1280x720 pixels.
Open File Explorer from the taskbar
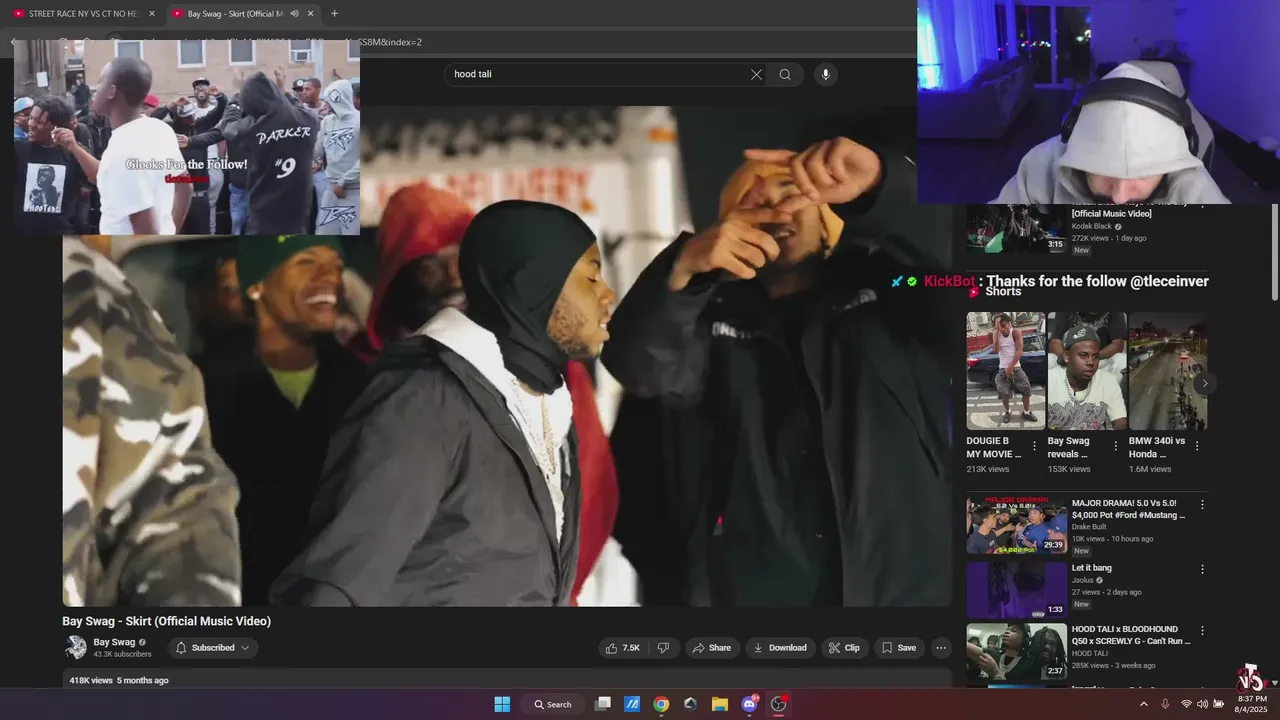(x=720, y=704)
